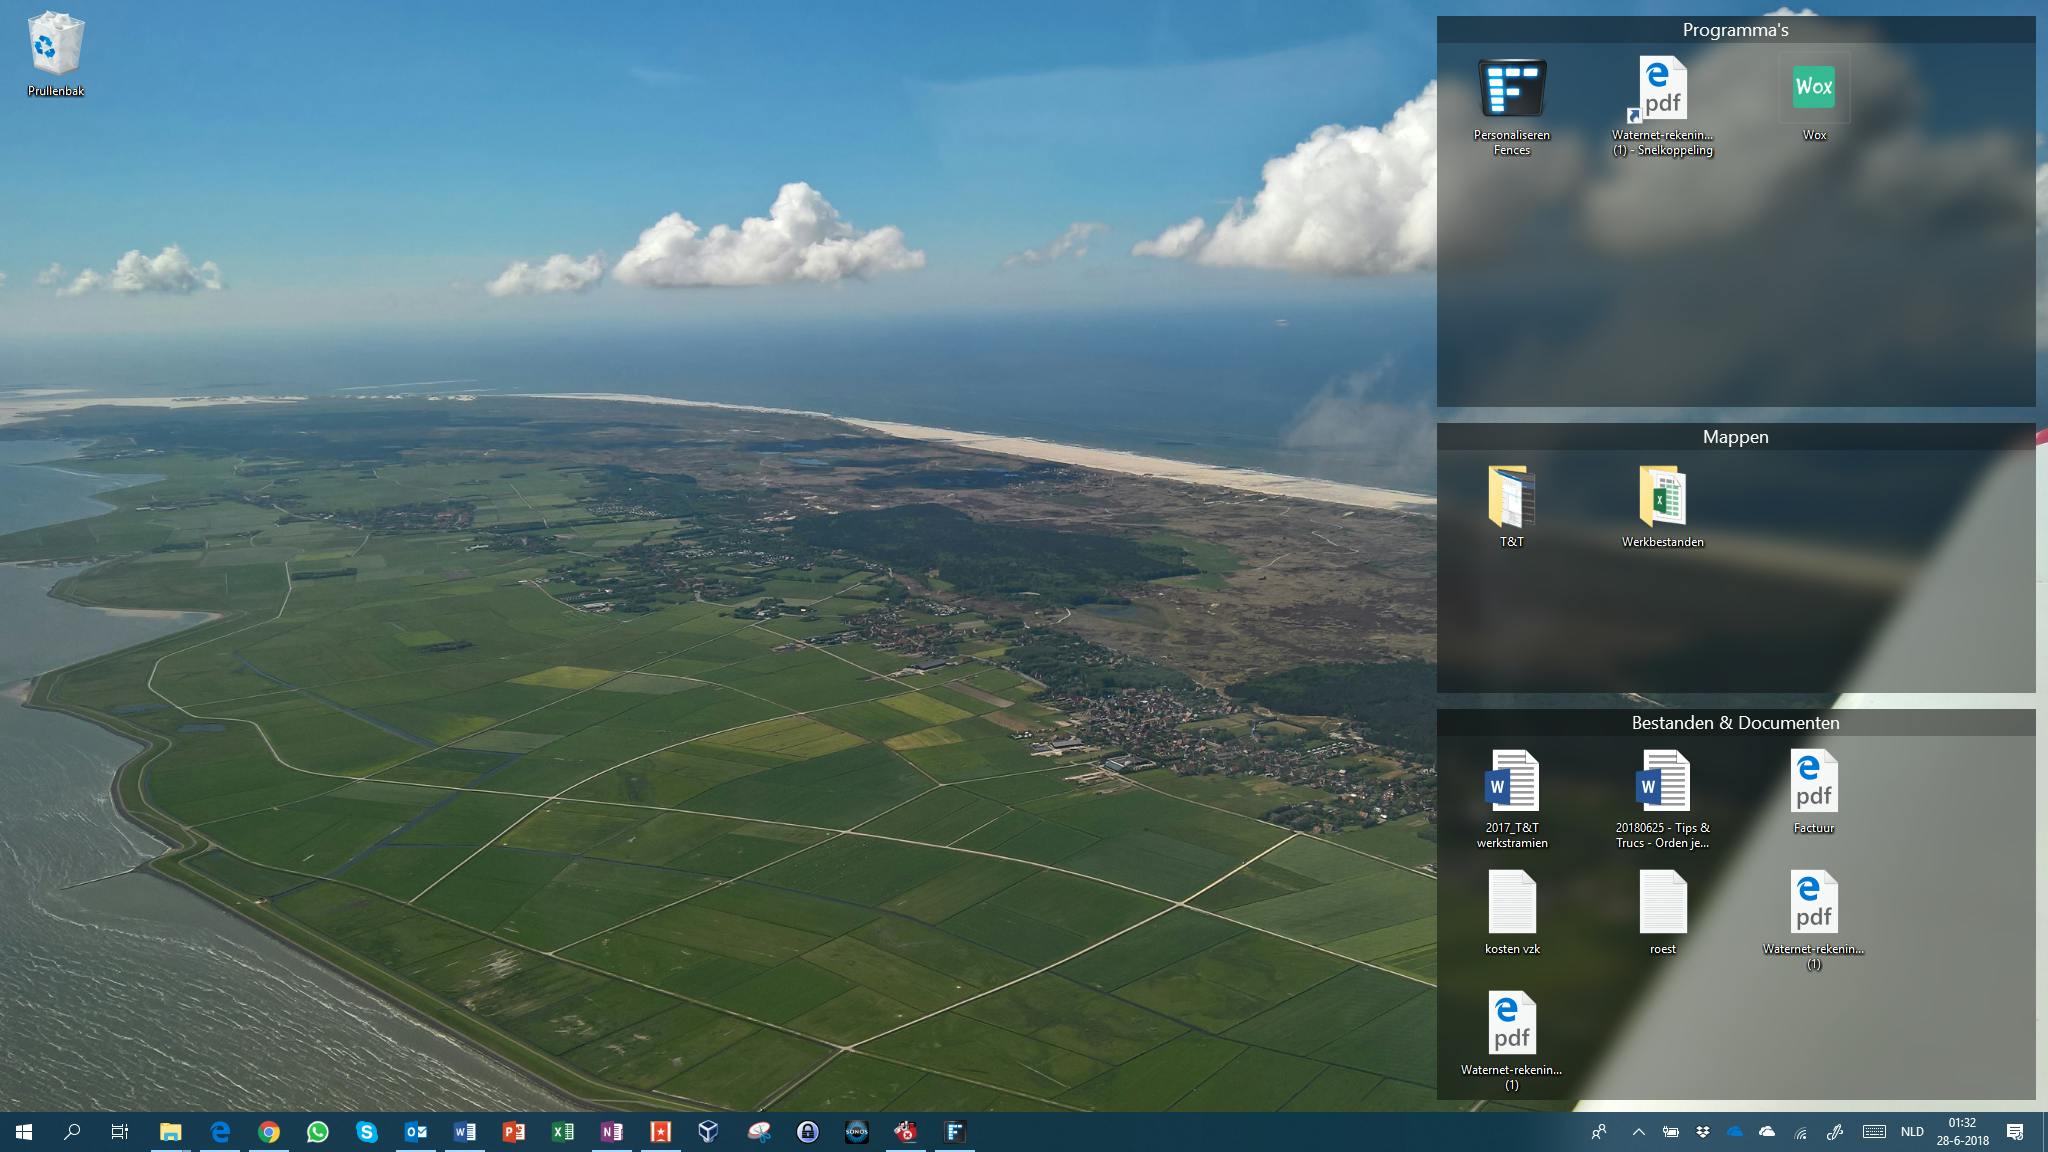Select the Factuur PDF file
Screen dimensions: 2048x1152
coord(1813,783)
